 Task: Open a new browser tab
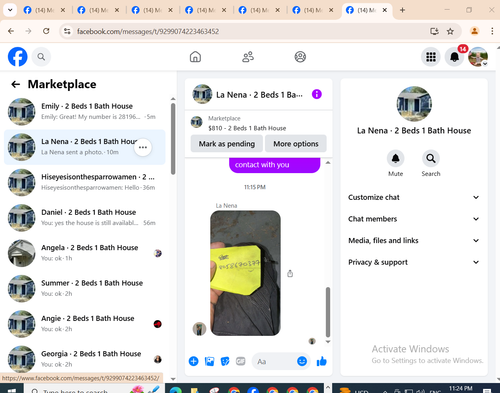(x=402, y=10)
